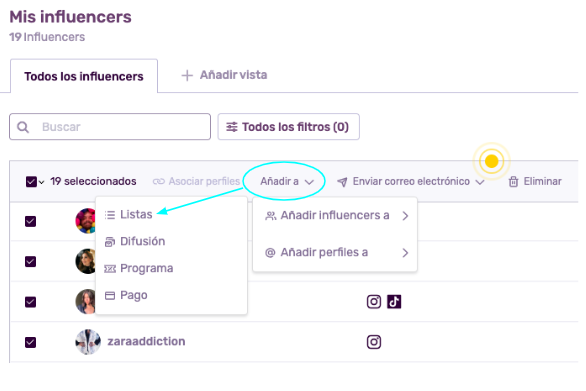Screen dimensions: 586x391
Task: Click zaraaddiction's Instagram icon
Action: pyautogui.click(x=374, y=342)
